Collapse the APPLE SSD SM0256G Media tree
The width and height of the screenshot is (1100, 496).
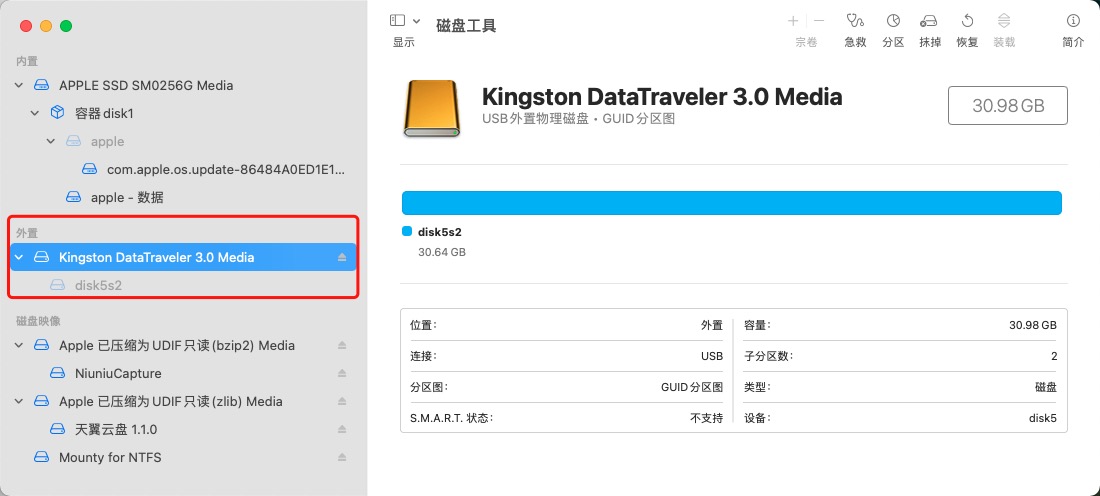pos(19,86)
